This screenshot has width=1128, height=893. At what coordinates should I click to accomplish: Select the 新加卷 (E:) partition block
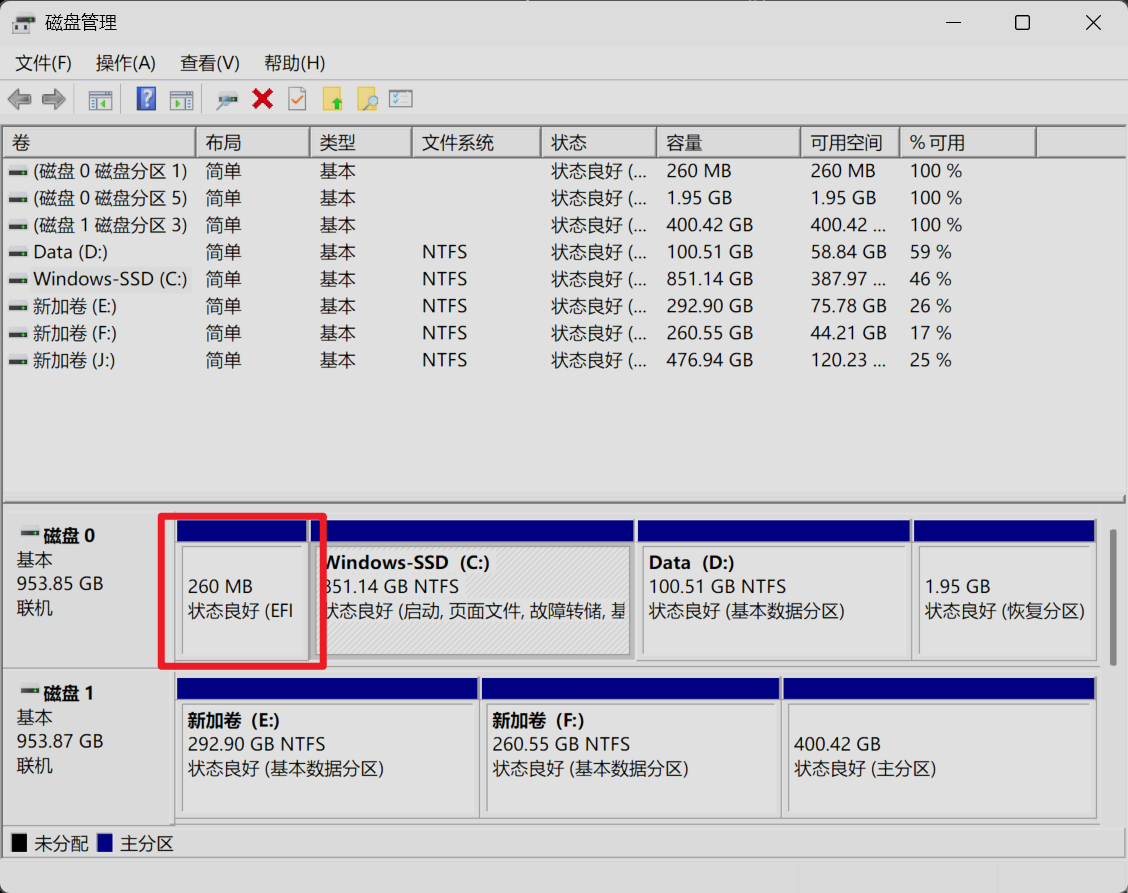click(327, 748)
